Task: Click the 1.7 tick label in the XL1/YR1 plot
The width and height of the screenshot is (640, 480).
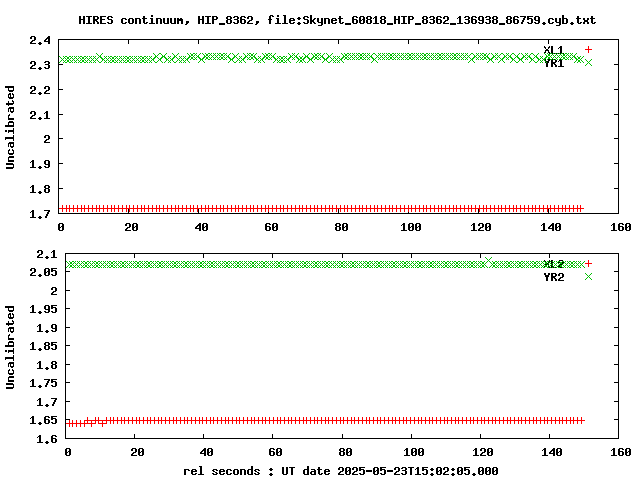Action: coord(40,213)
